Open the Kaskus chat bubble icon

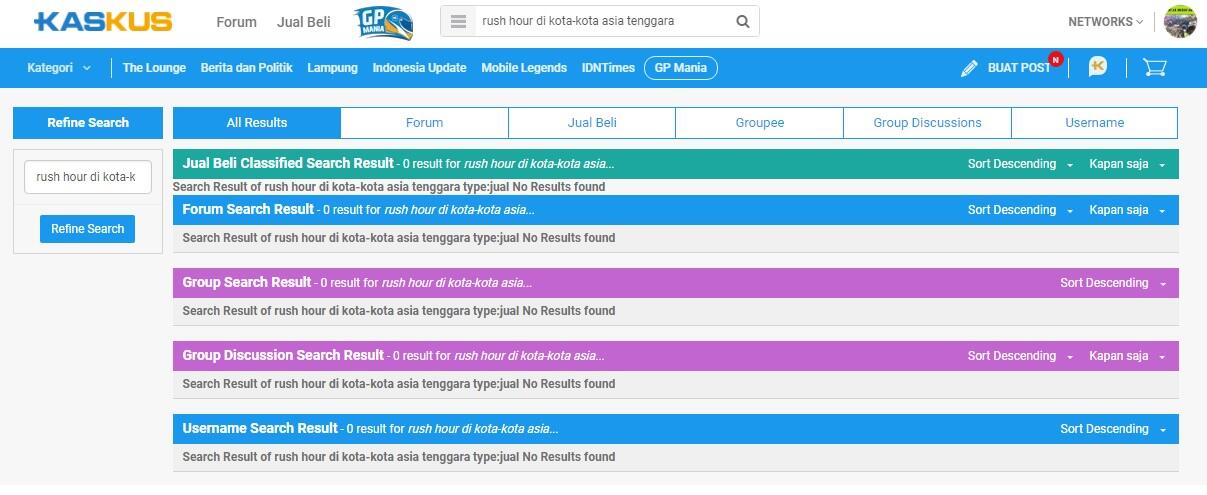coord(1098,67)
